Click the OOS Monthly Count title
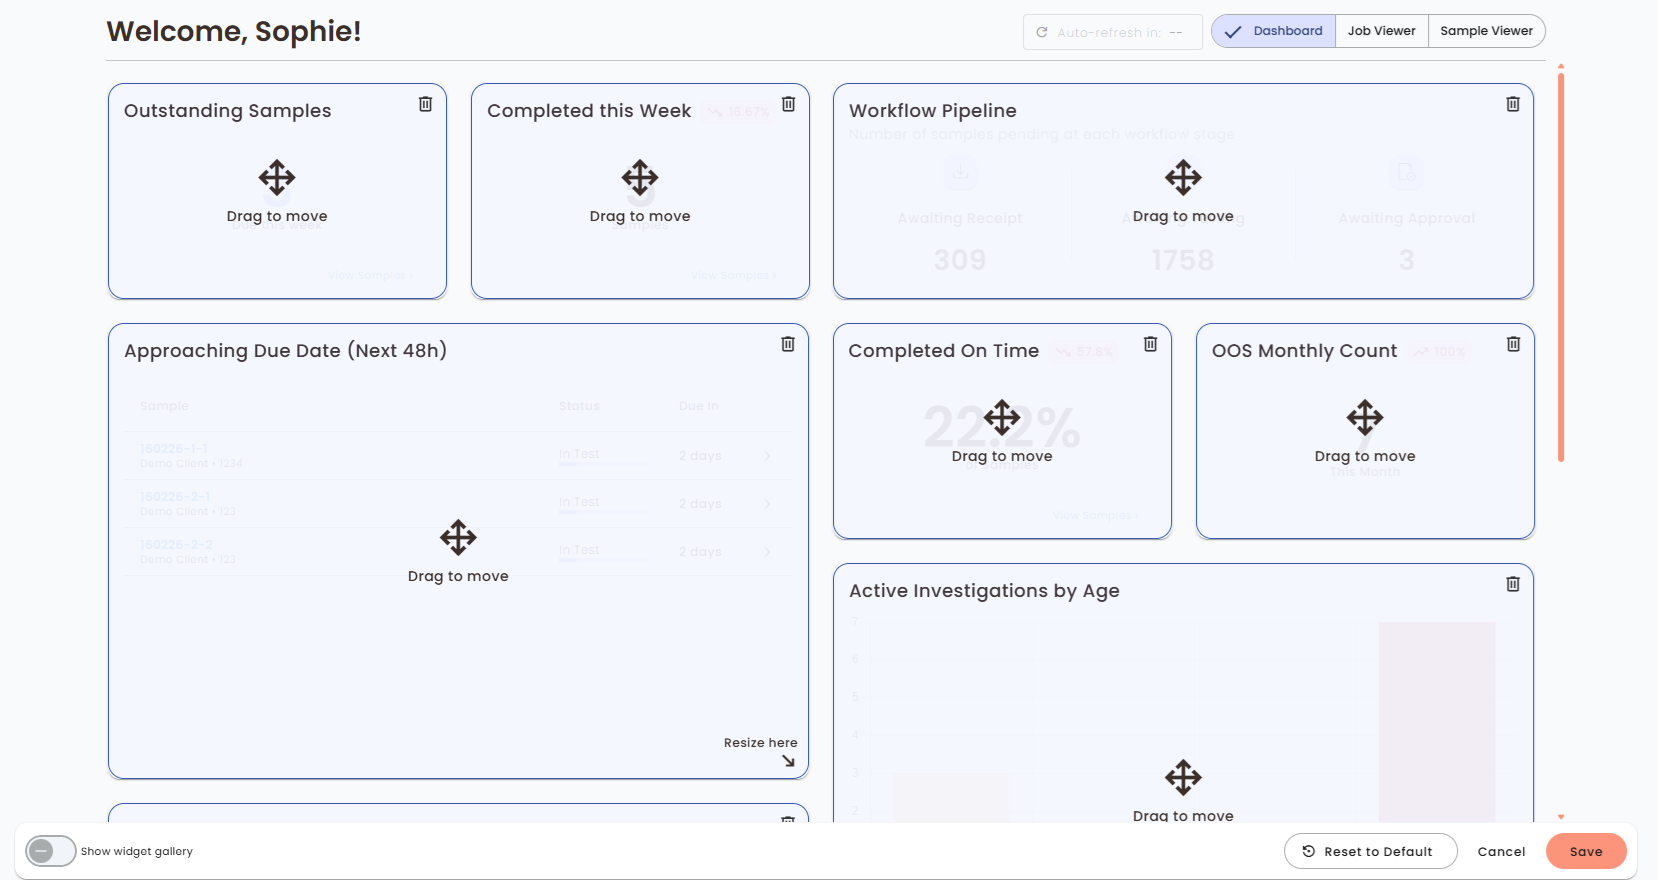 pyautogui.click(x=1304, y=351)
